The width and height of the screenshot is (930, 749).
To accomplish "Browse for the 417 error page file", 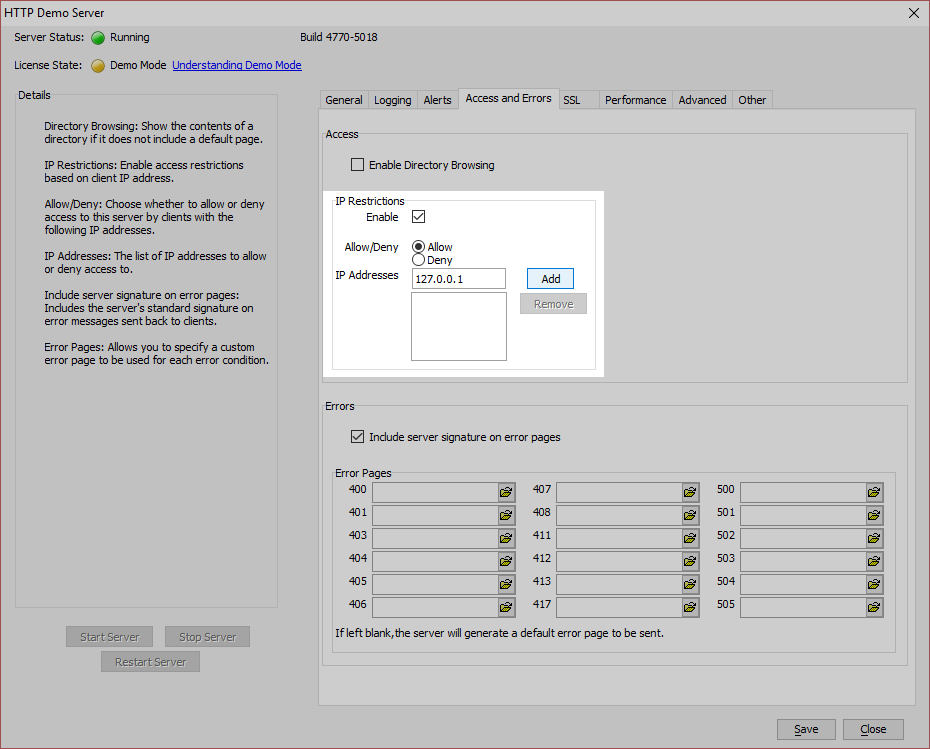I will point(690,607).
